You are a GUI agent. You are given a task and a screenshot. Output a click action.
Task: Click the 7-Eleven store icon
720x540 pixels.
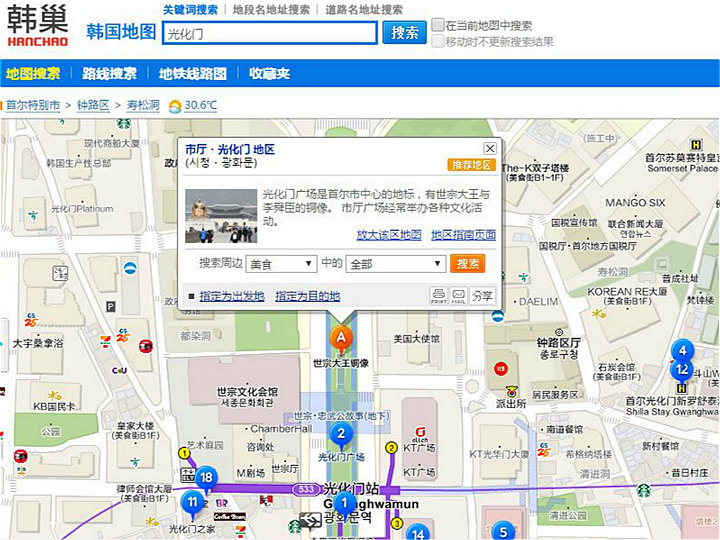tap(106, 341)
